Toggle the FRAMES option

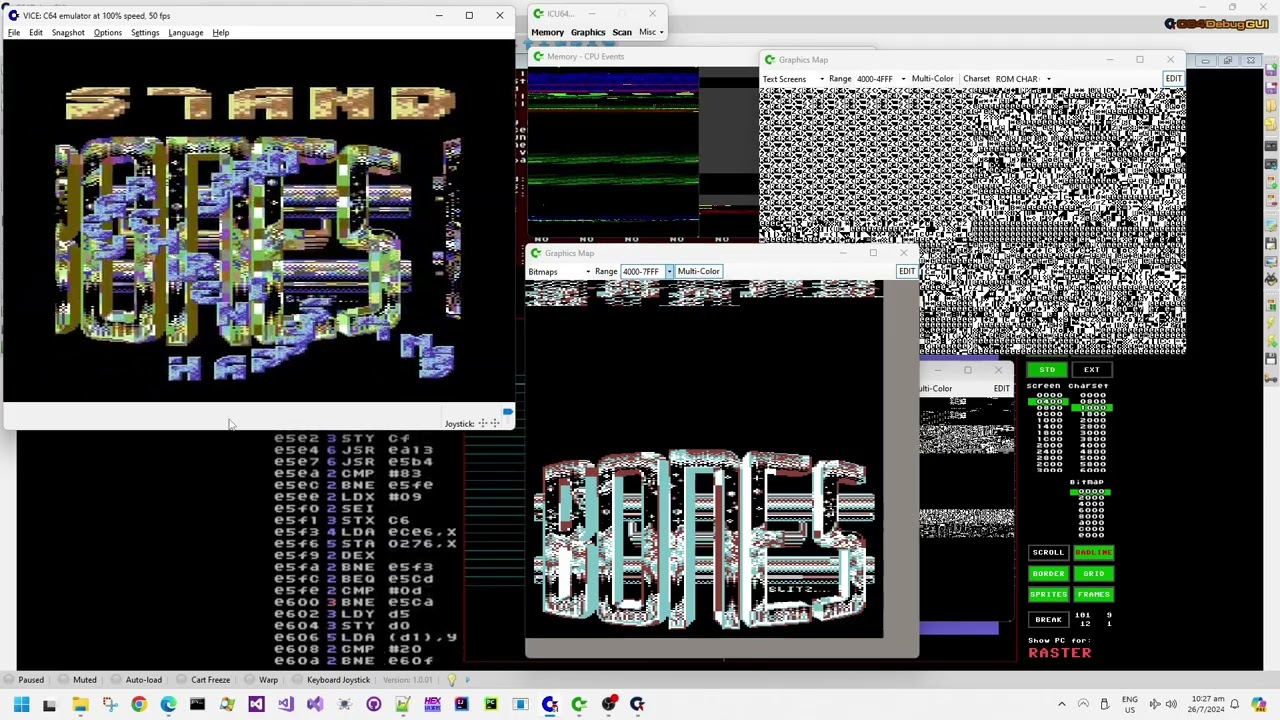1093,595
